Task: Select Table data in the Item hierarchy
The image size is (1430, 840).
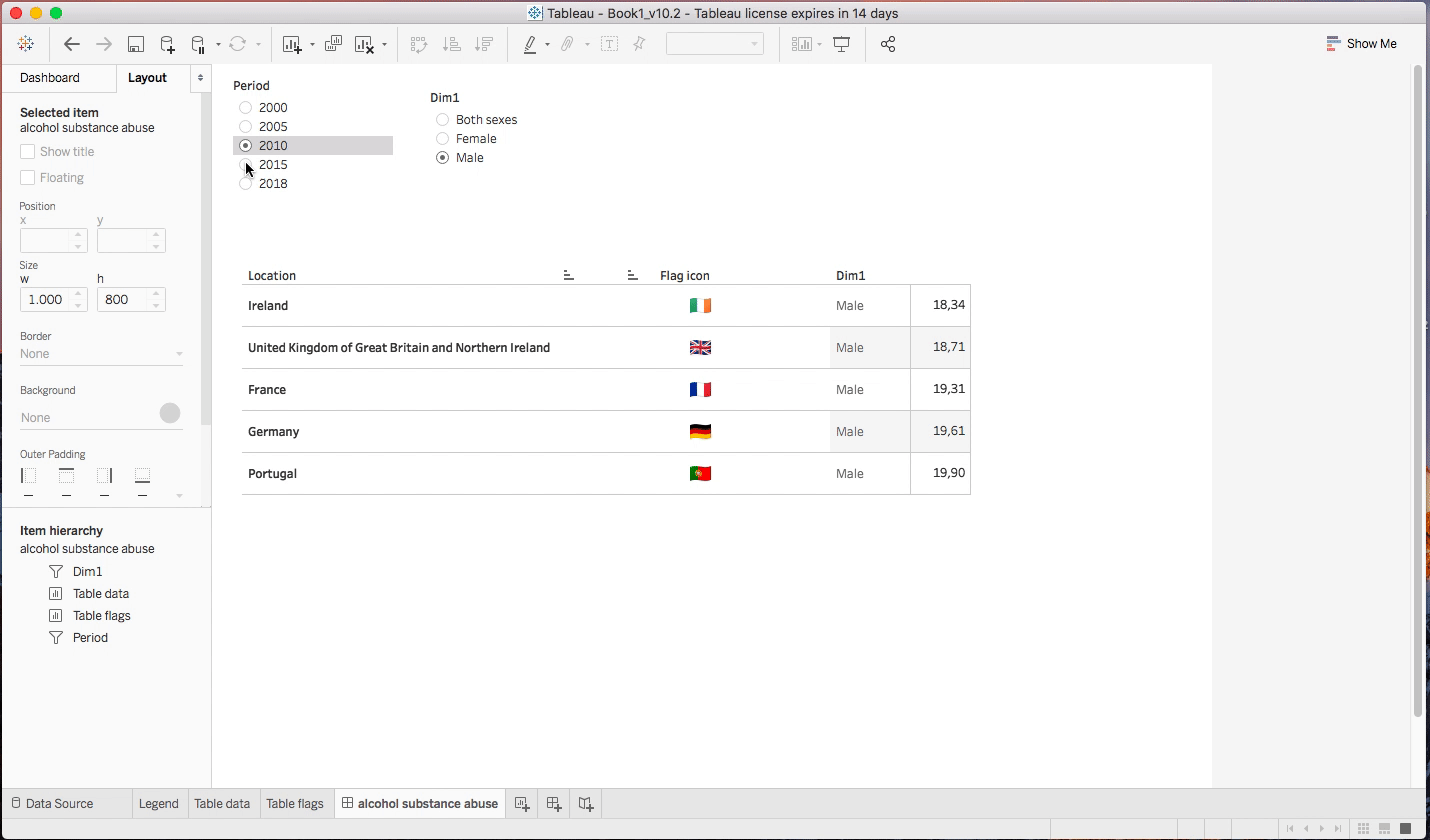Action: click(100, 593)
